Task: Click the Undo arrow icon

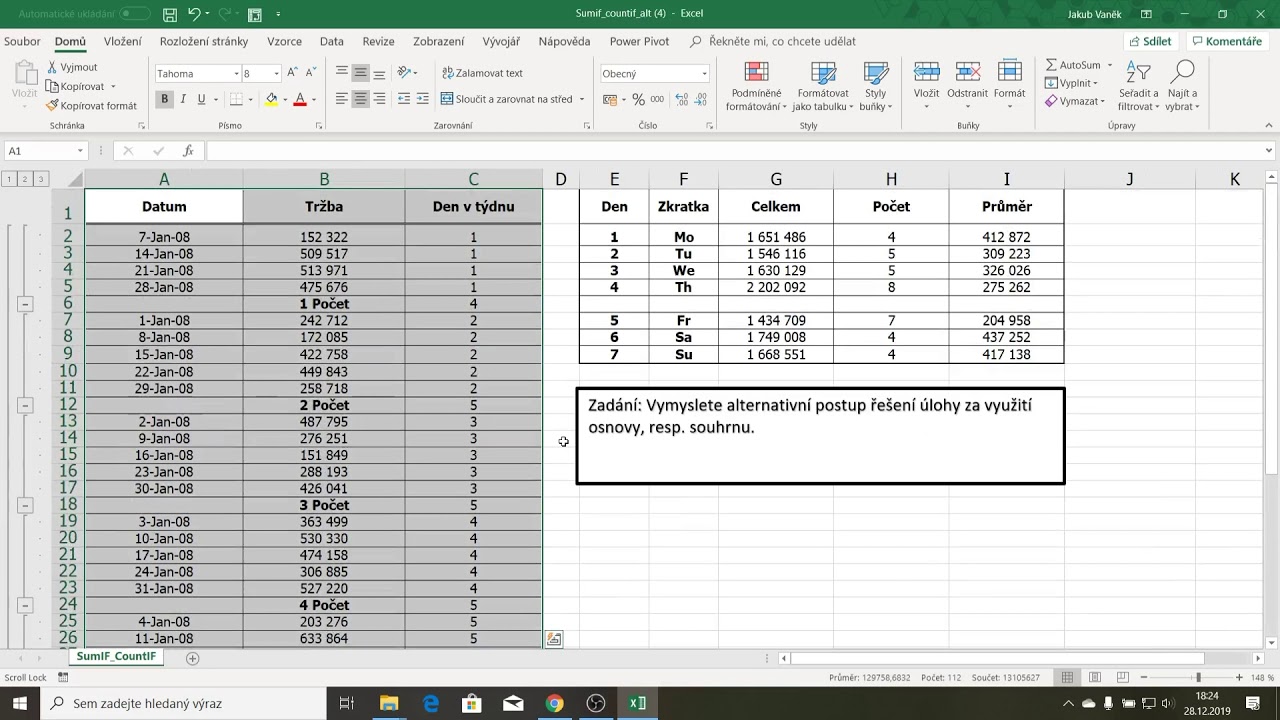Action: tap(194, 15)
